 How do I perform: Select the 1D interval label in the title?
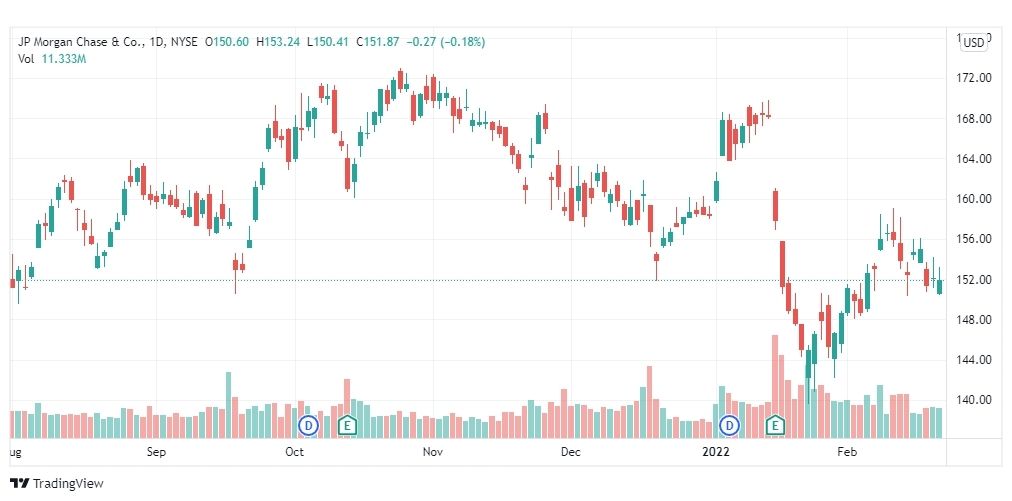pyautogui.click(x=157, y=42)
